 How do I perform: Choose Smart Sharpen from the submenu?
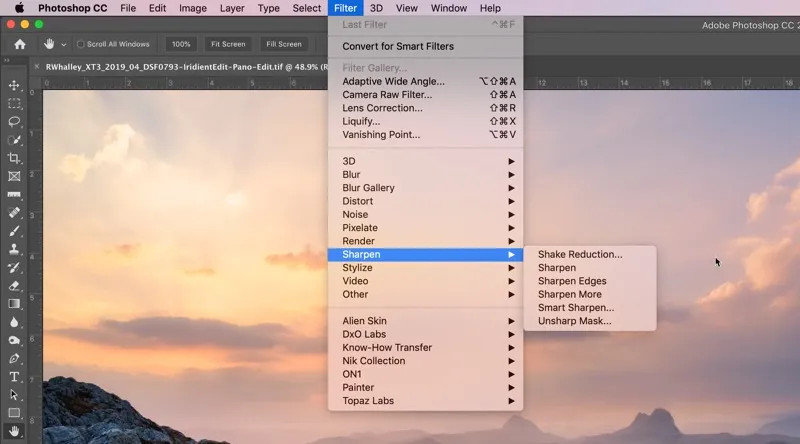point(575,308)
